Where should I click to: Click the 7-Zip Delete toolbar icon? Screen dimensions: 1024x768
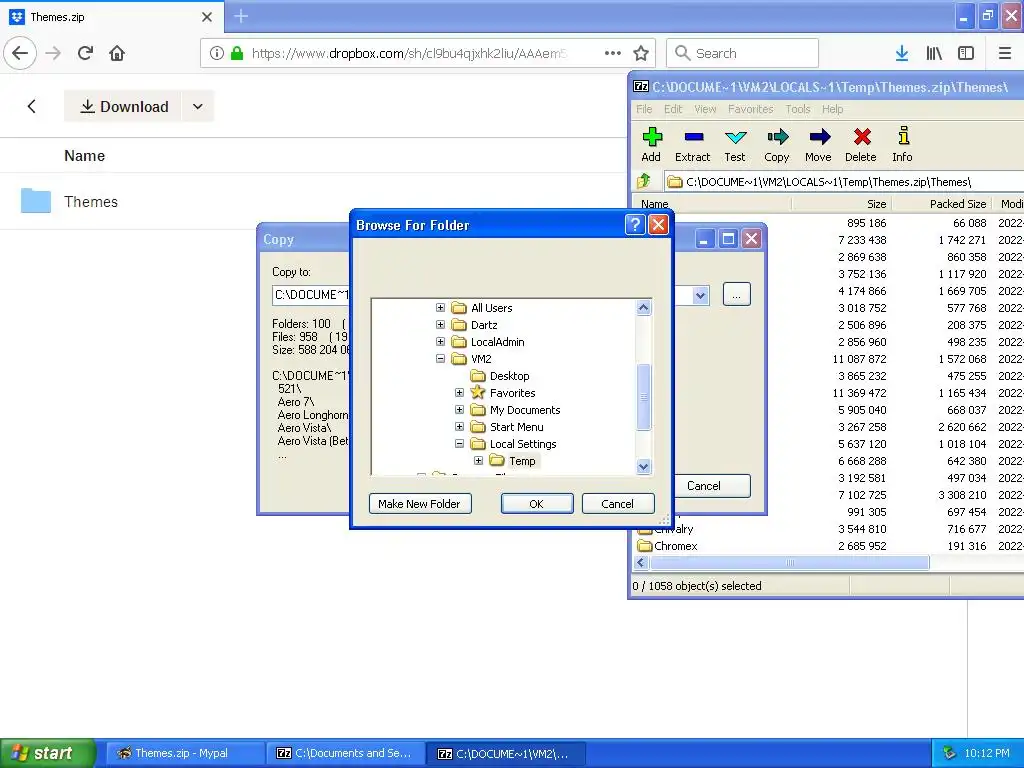(x=861, y=137)
